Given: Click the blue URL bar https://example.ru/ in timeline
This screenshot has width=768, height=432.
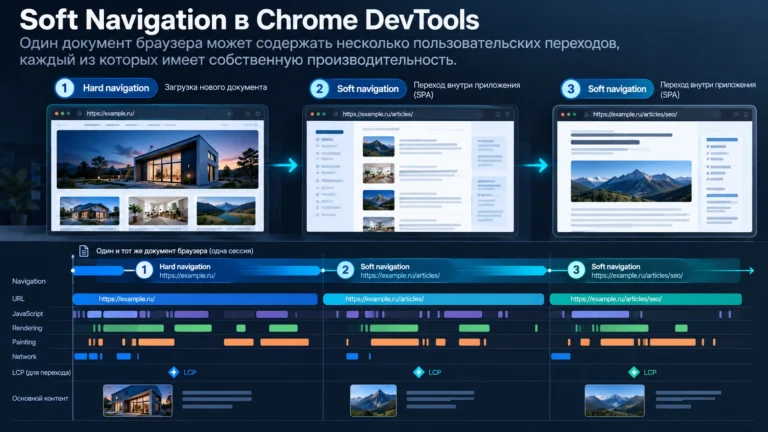Looking at the screenshot, I should click(195, 299).
